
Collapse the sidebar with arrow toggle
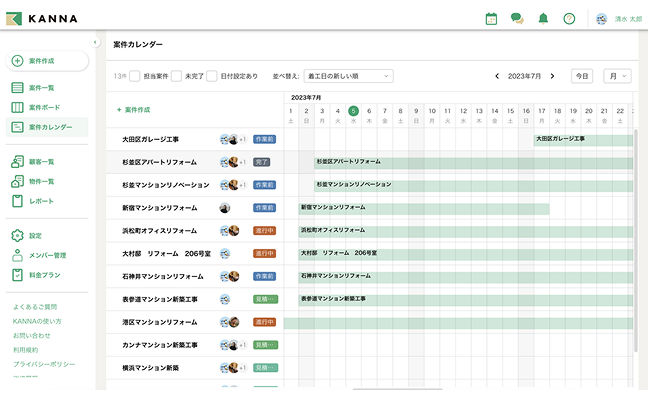(x=95, y=42)
